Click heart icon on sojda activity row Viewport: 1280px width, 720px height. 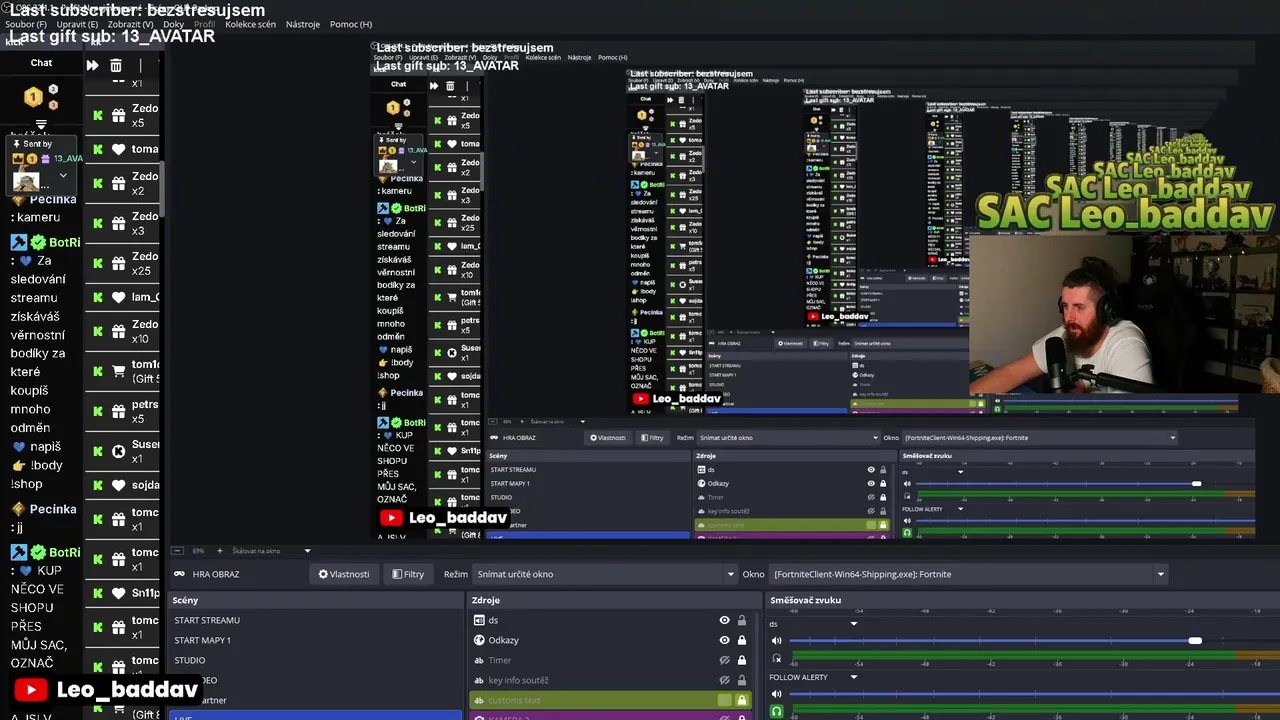tap(118, 485)
